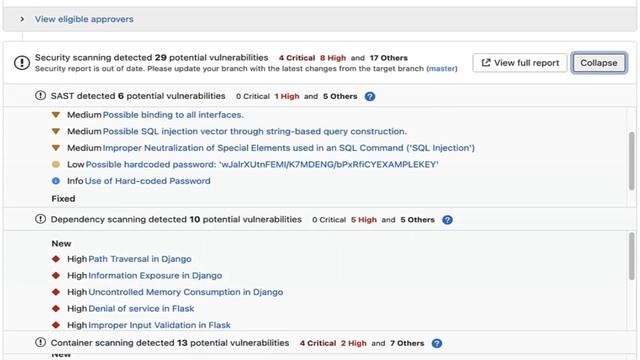Viewport: 640px width, 360px height.
Task: Open the Dependency scanning help icon
Action: 447,220
